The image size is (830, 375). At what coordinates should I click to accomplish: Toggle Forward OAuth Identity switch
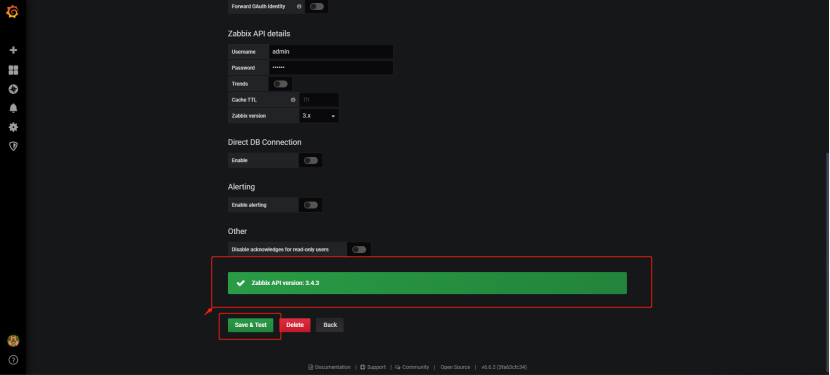pyautogui.click(x=317, y=6)
